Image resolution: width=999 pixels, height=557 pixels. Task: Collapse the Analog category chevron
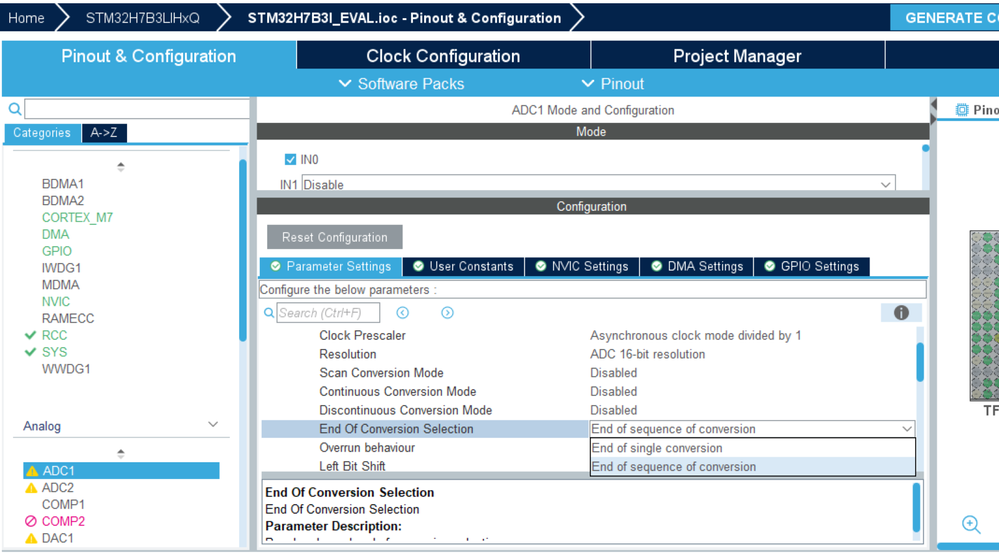pos(213,425)
